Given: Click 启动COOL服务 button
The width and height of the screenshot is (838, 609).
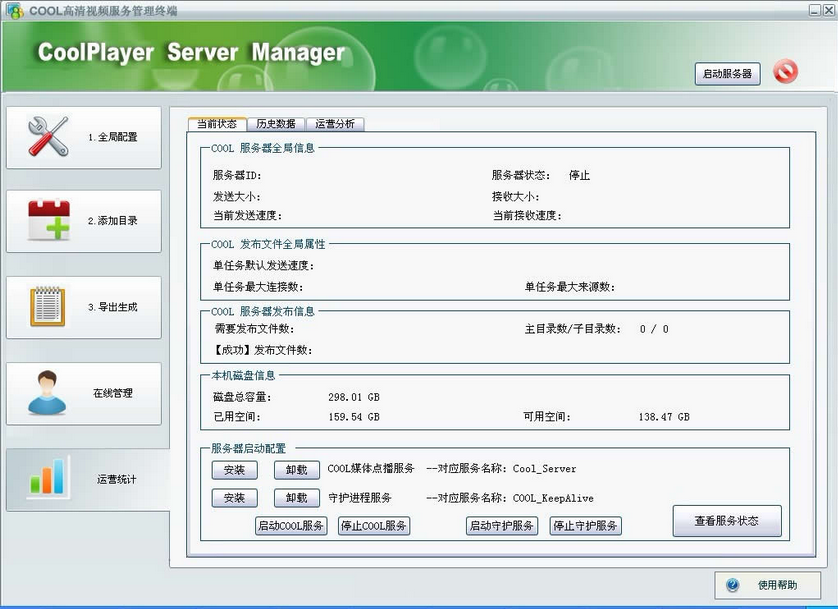Looking at the screenshot, I should (x=291, y=526).
